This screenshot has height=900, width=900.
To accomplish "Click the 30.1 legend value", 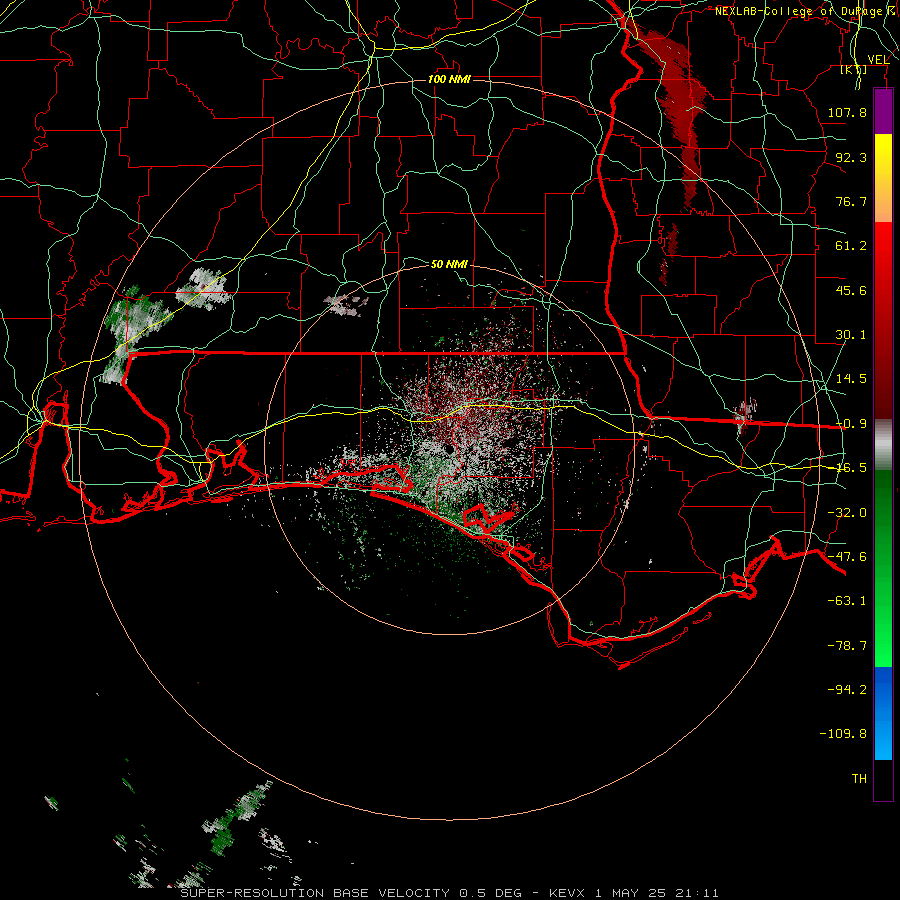I will (x=851, y=335).
